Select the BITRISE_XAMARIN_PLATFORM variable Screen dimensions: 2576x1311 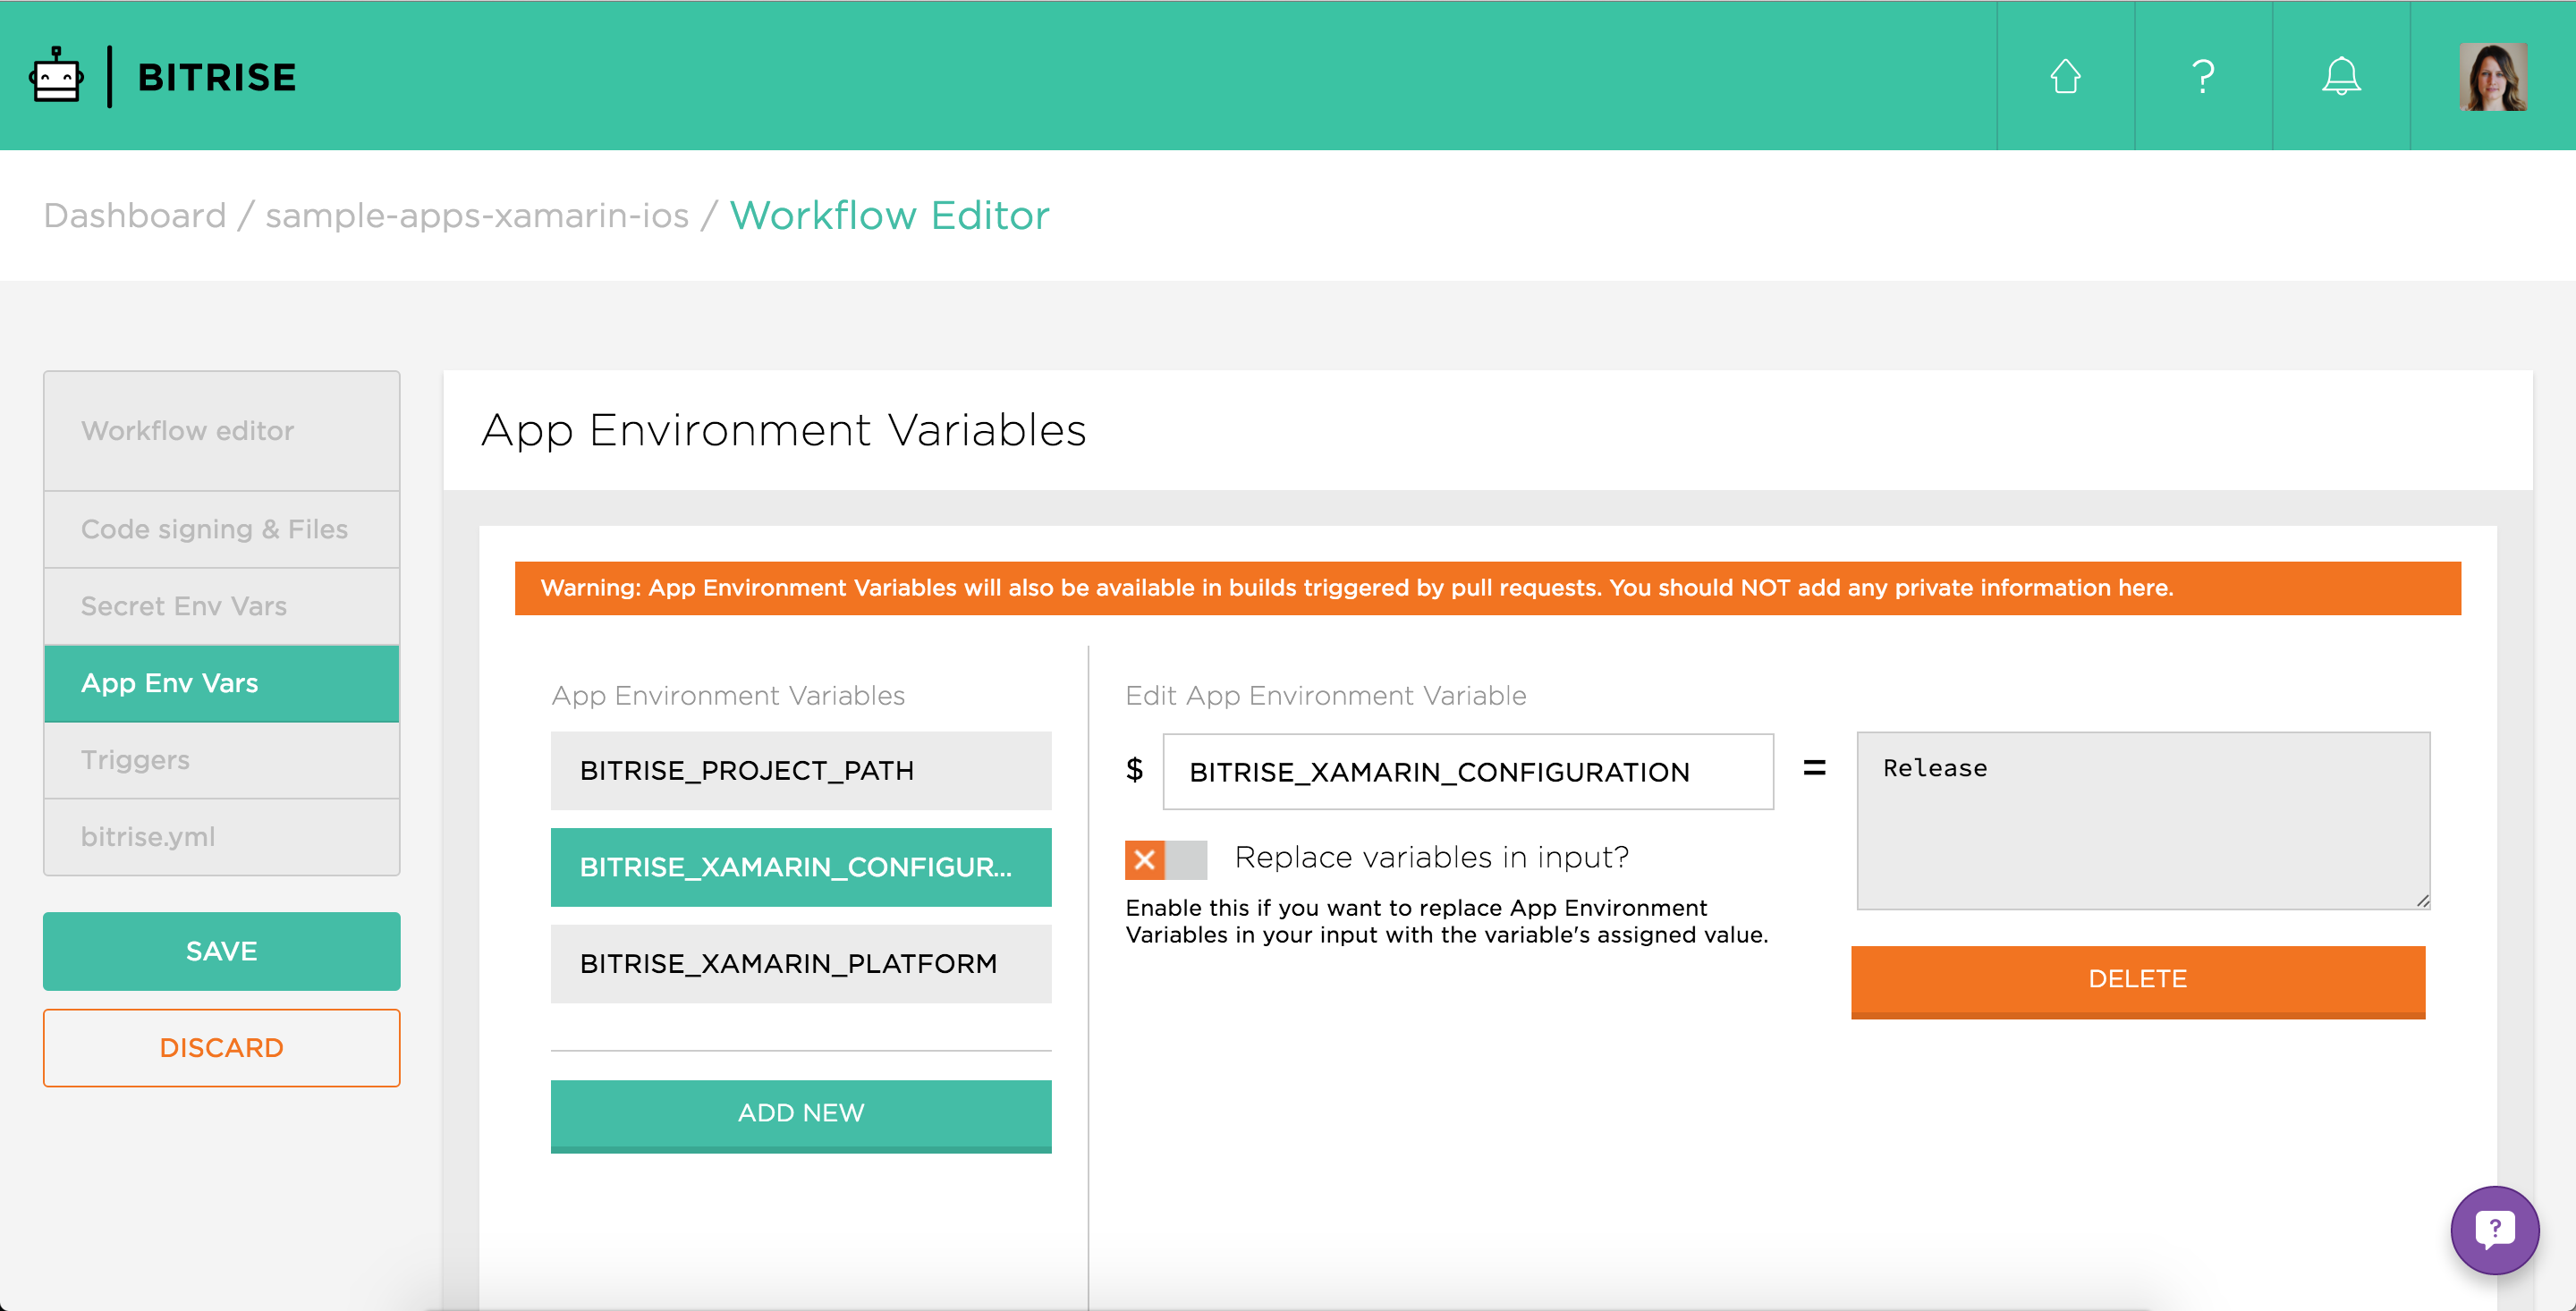[x=801, y=964]
